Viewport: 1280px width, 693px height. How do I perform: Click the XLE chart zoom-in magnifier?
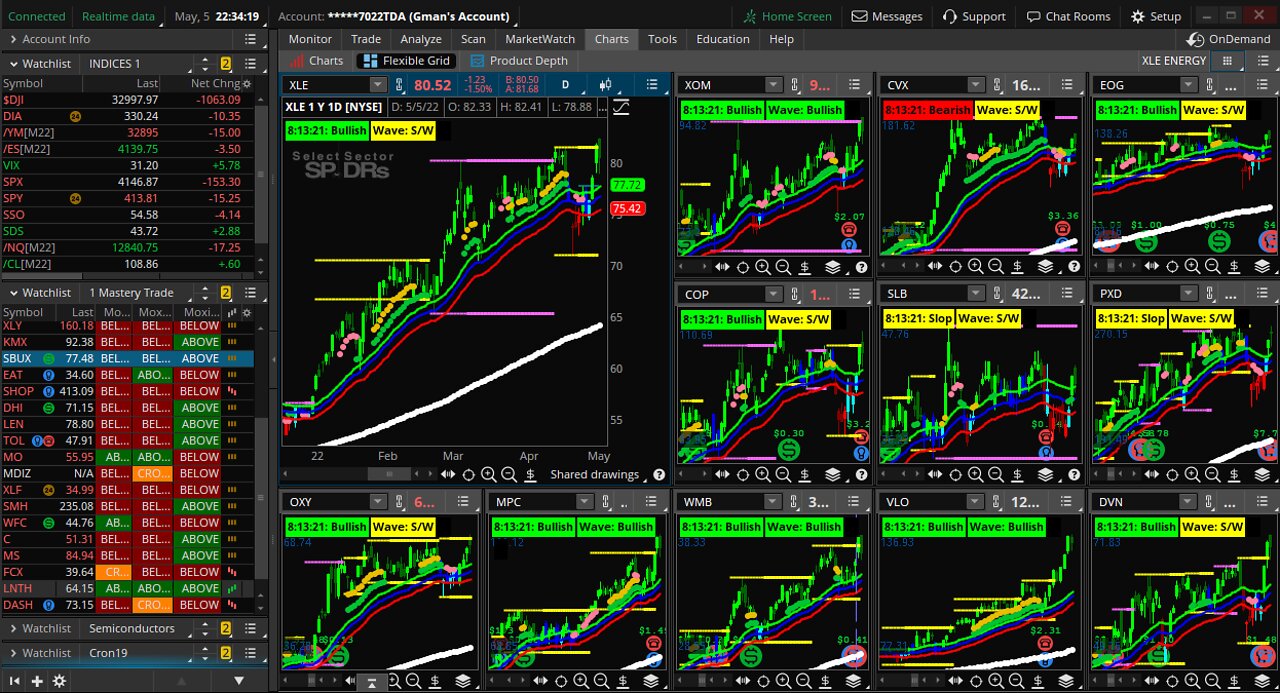[x=488, y=475]
